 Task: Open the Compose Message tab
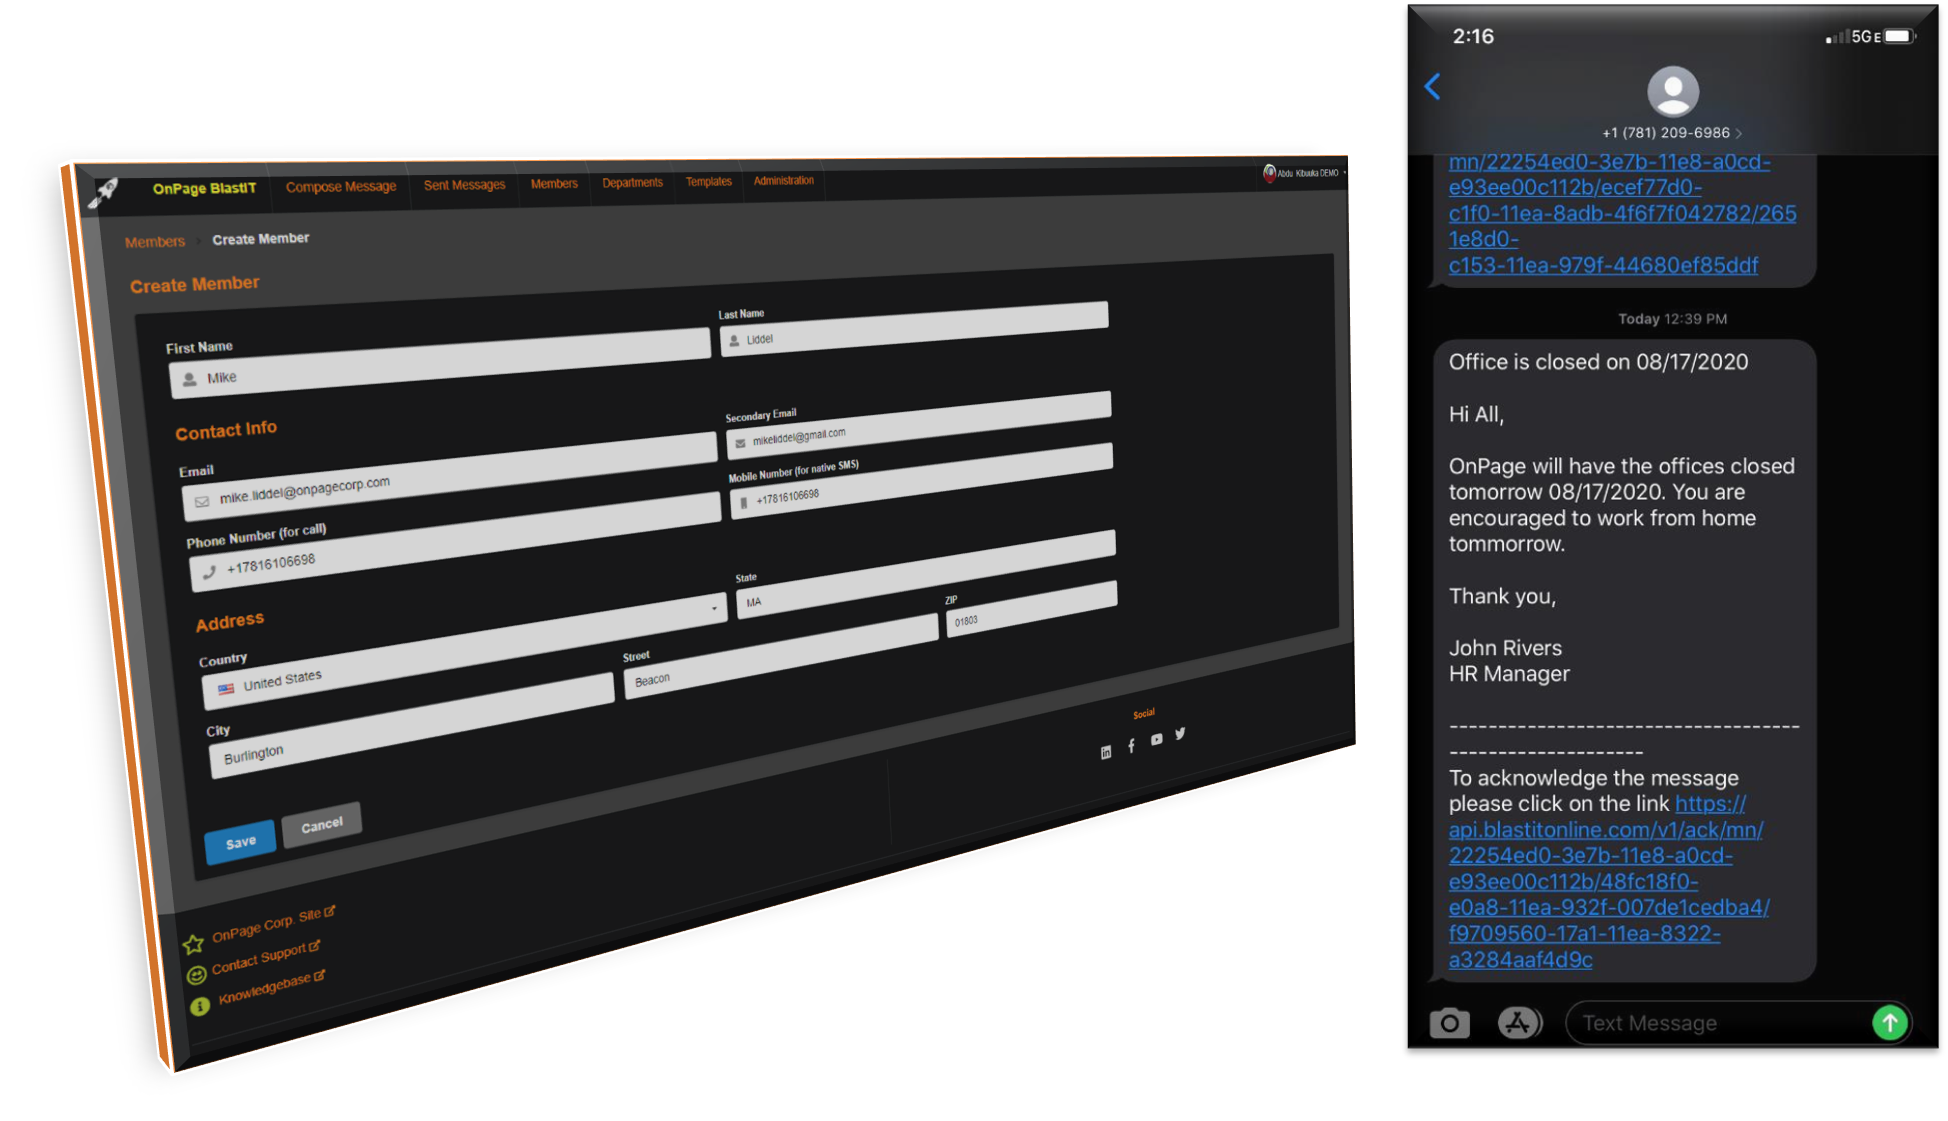click(341, 186)
